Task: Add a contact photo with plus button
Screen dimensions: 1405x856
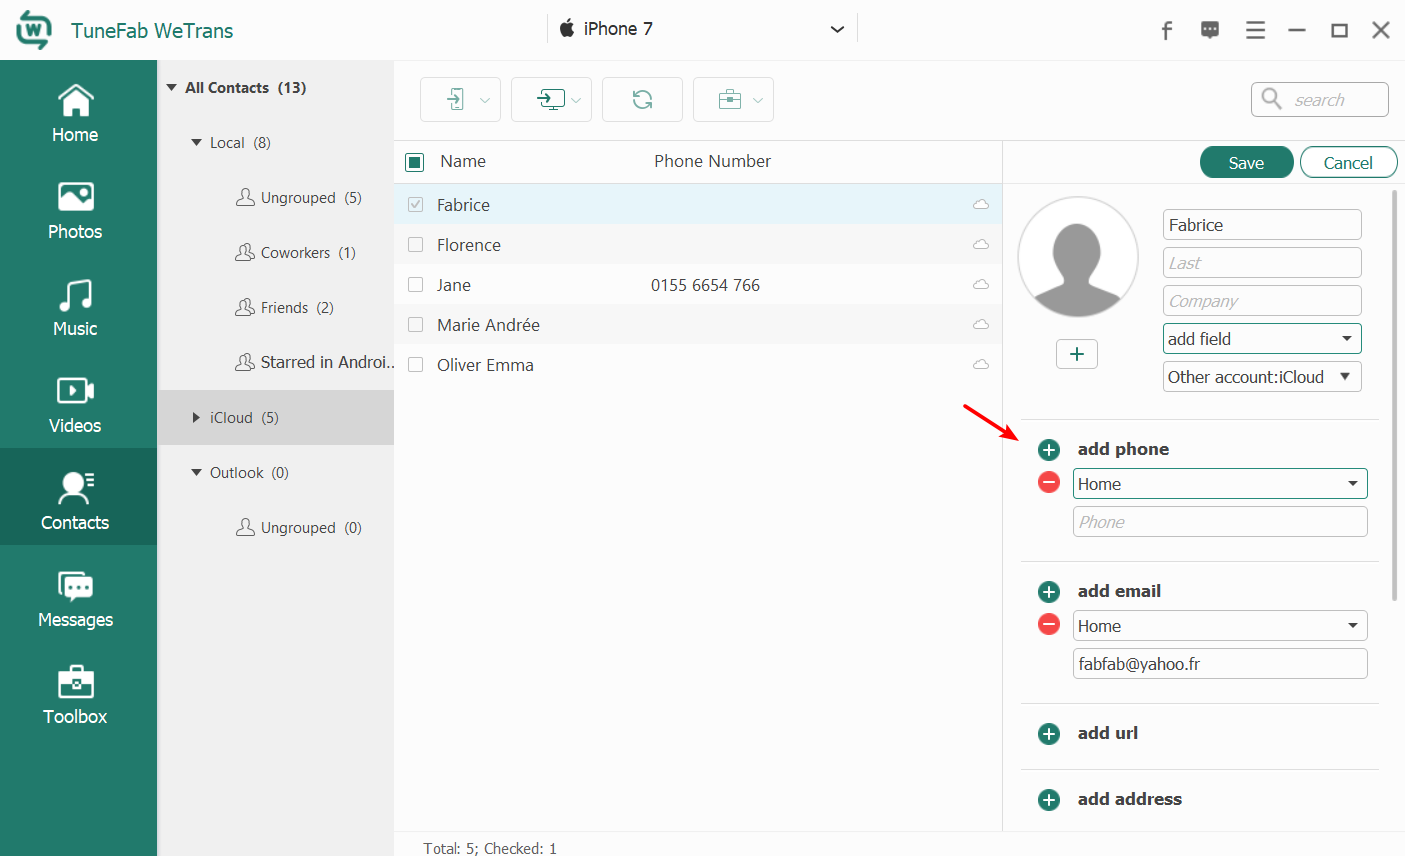Action: point(1077,354)
